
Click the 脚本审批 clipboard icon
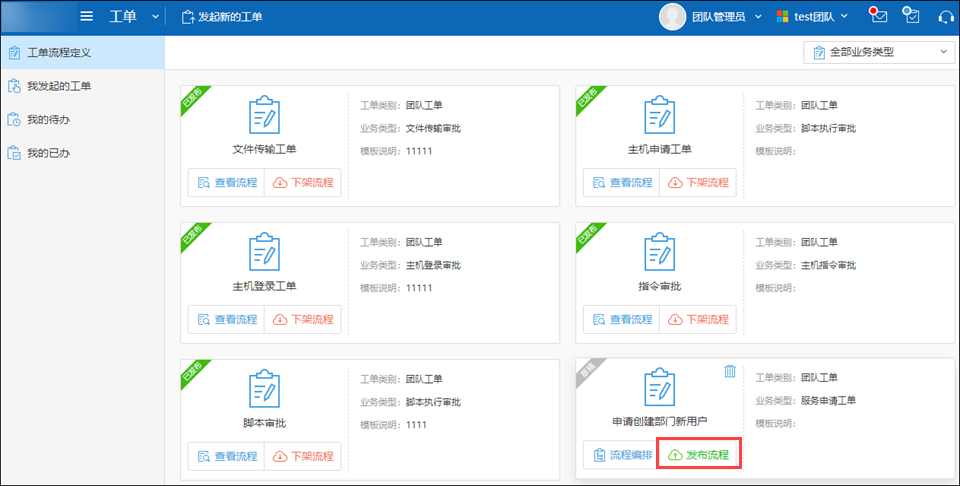click(x=264, y=389)
